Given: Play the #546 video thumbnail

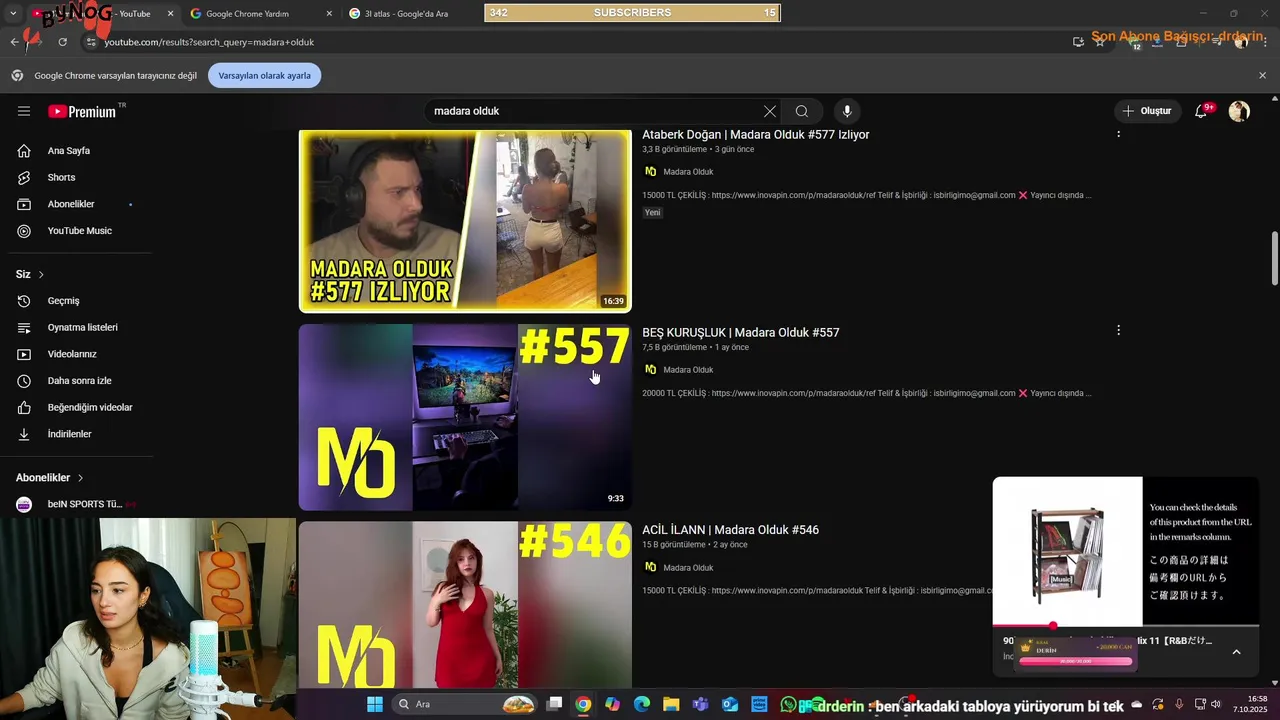Looking at the screenshot, I should coord(465,605).
